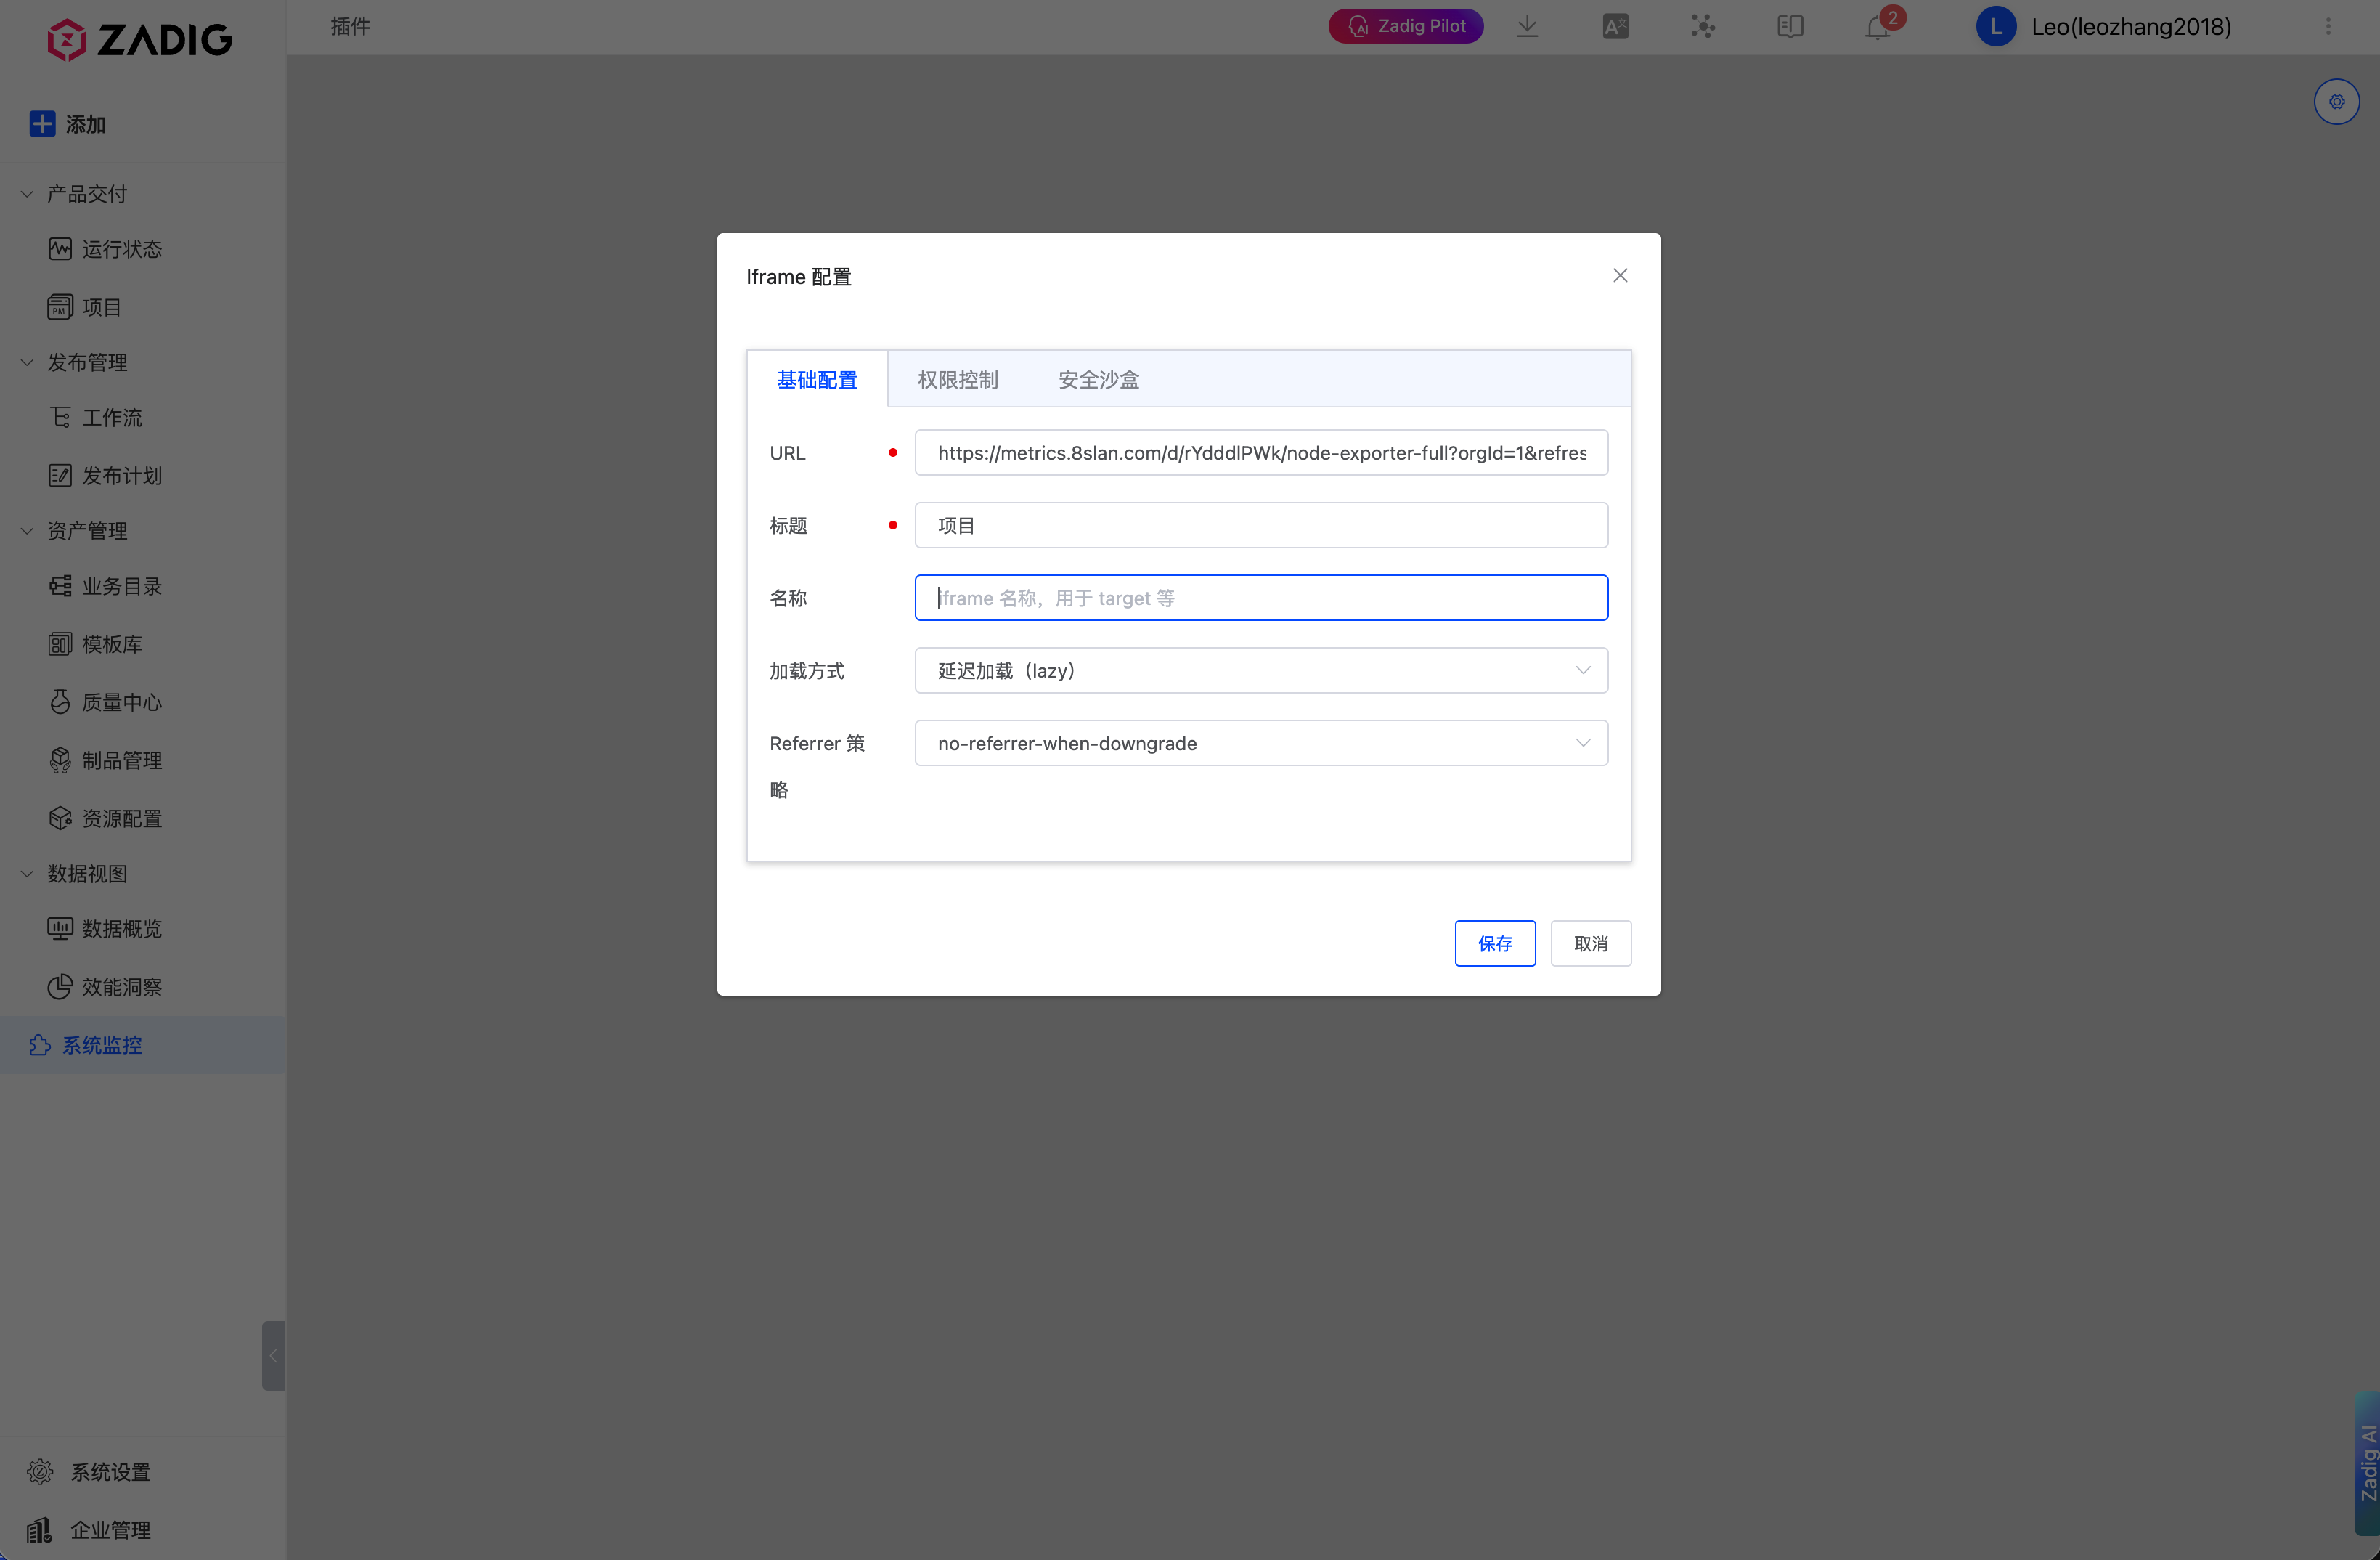Click the 名称 input field
Viewport: 2380px width, 1560px height.
(x=1260, y=598)
